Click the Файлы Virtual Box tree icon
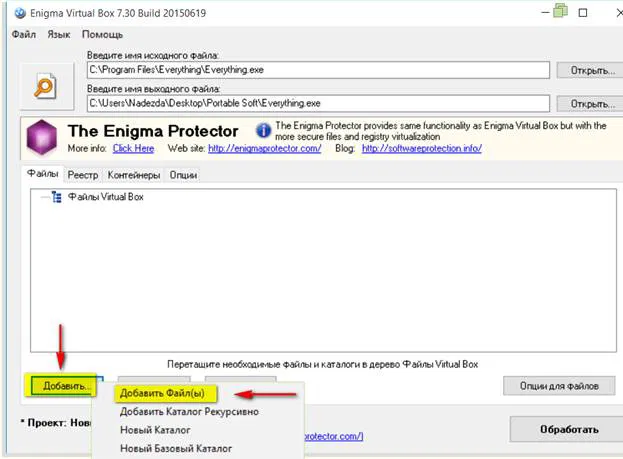The image size is (623, 459). [57, 197]
